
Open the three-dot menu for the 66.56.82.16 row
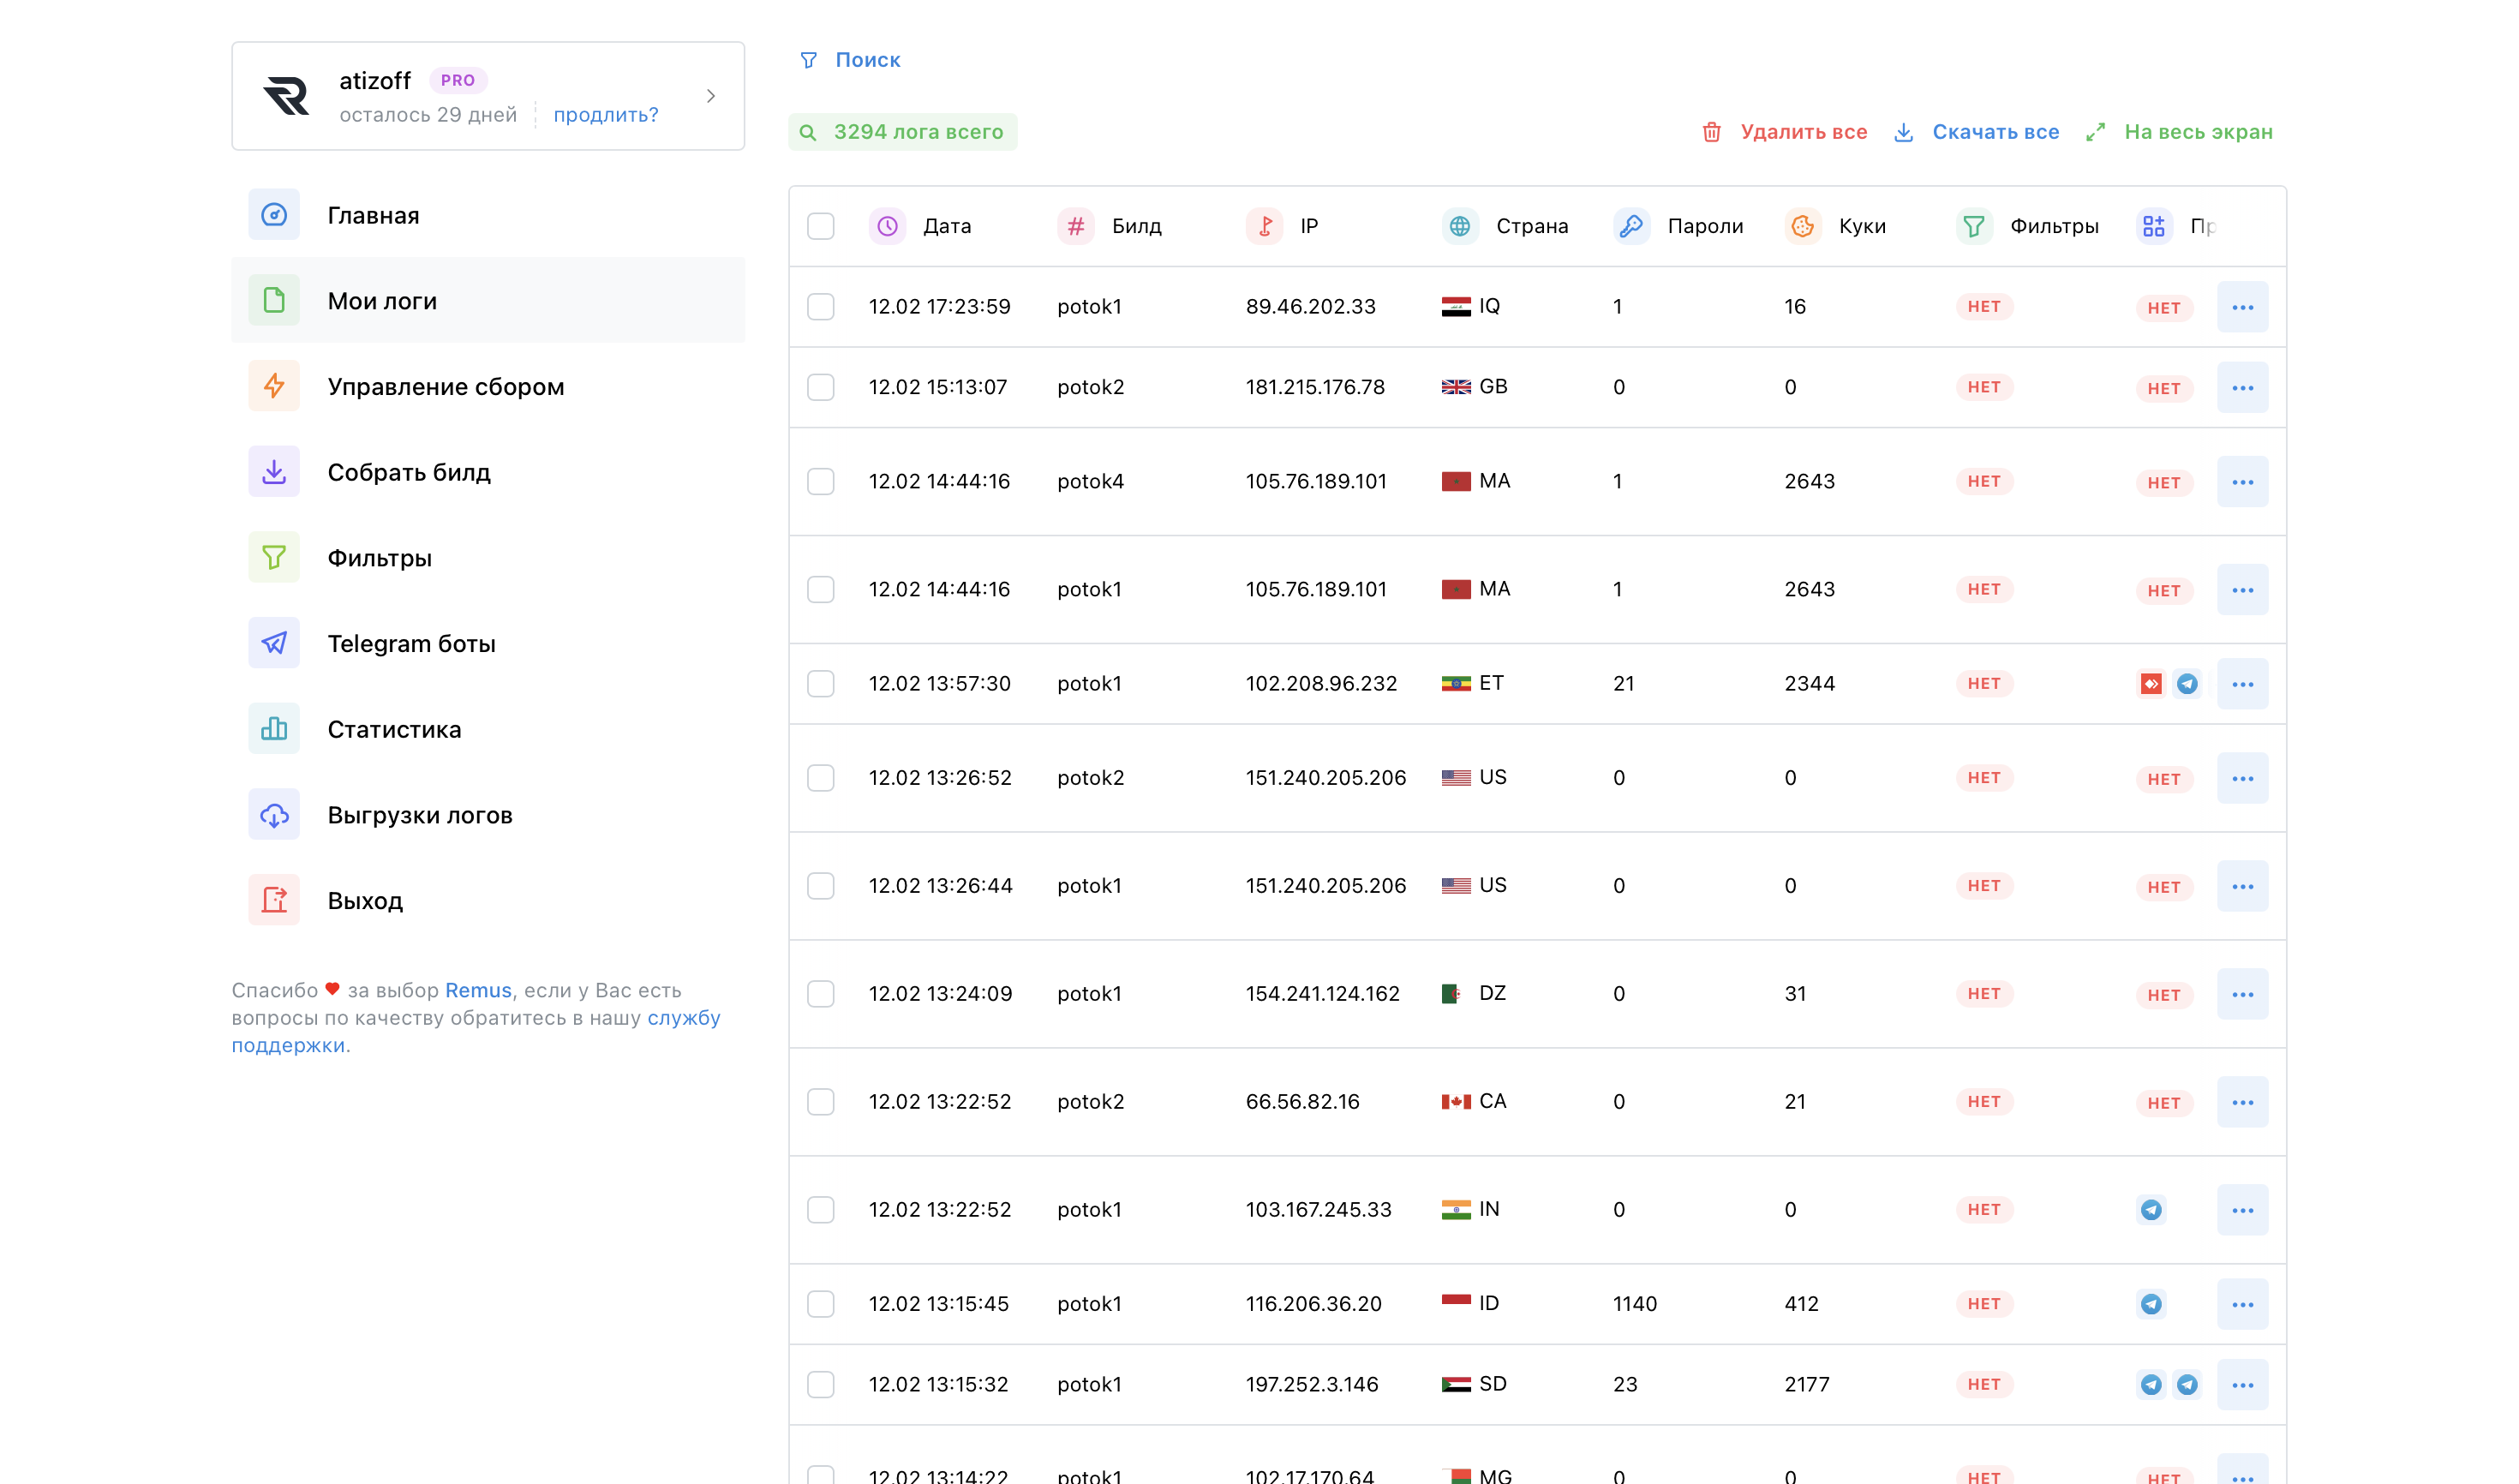2243,1102
